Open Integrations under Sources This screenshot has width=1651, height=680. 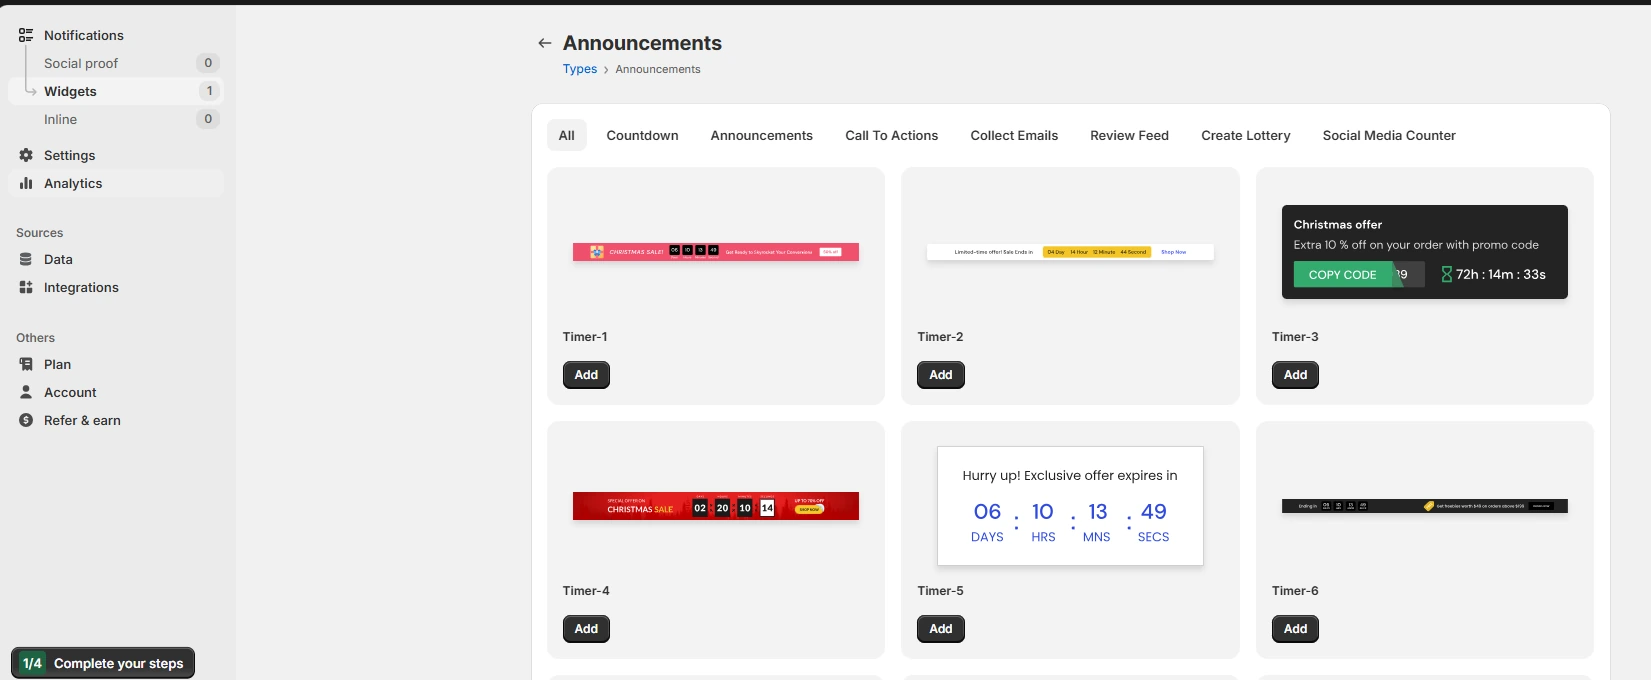point(81,287)
